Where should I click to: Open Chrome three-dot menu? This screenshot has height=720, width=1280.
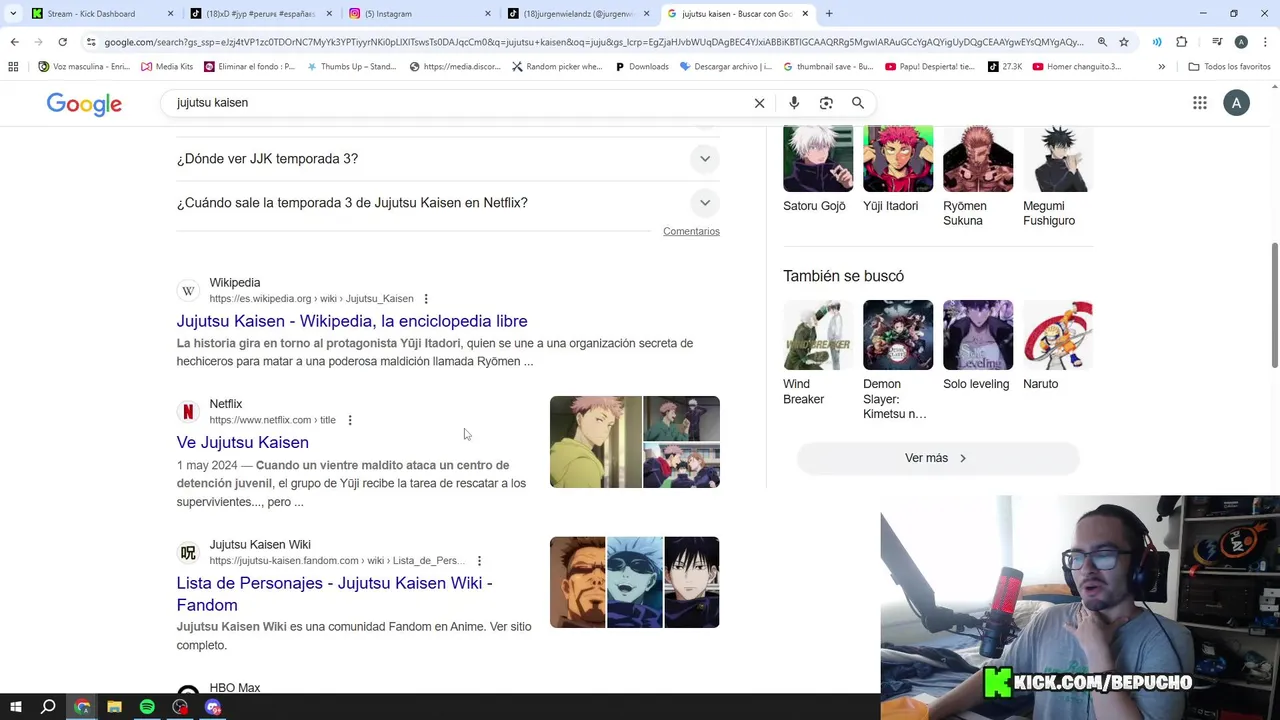point(1264,42)
